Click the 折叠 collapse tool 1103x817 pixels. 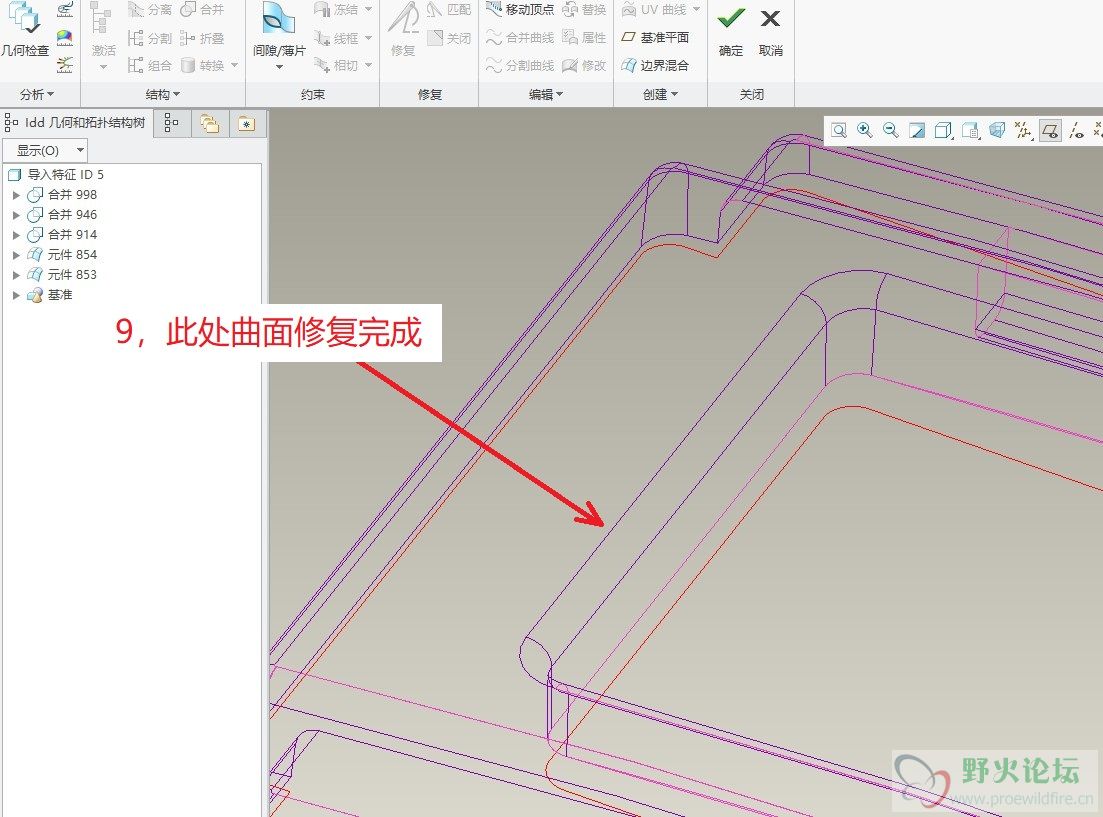point(203,38)
